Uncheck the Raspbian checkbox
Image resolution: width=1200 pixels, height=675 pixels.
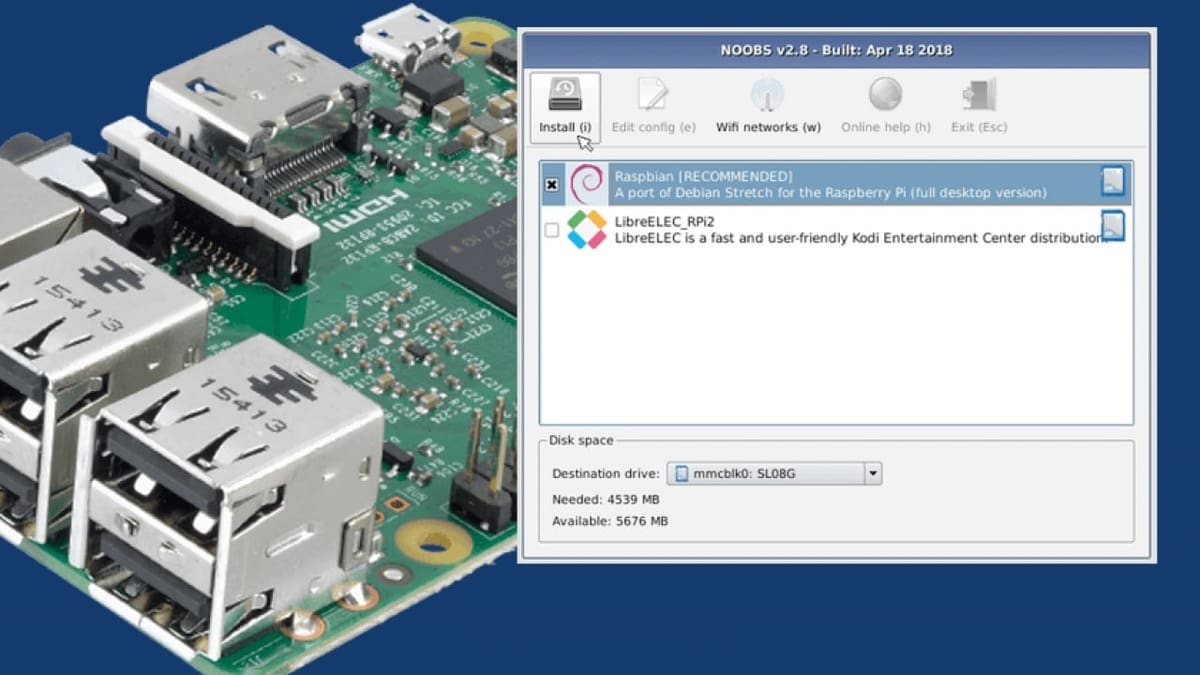(552, 185)
